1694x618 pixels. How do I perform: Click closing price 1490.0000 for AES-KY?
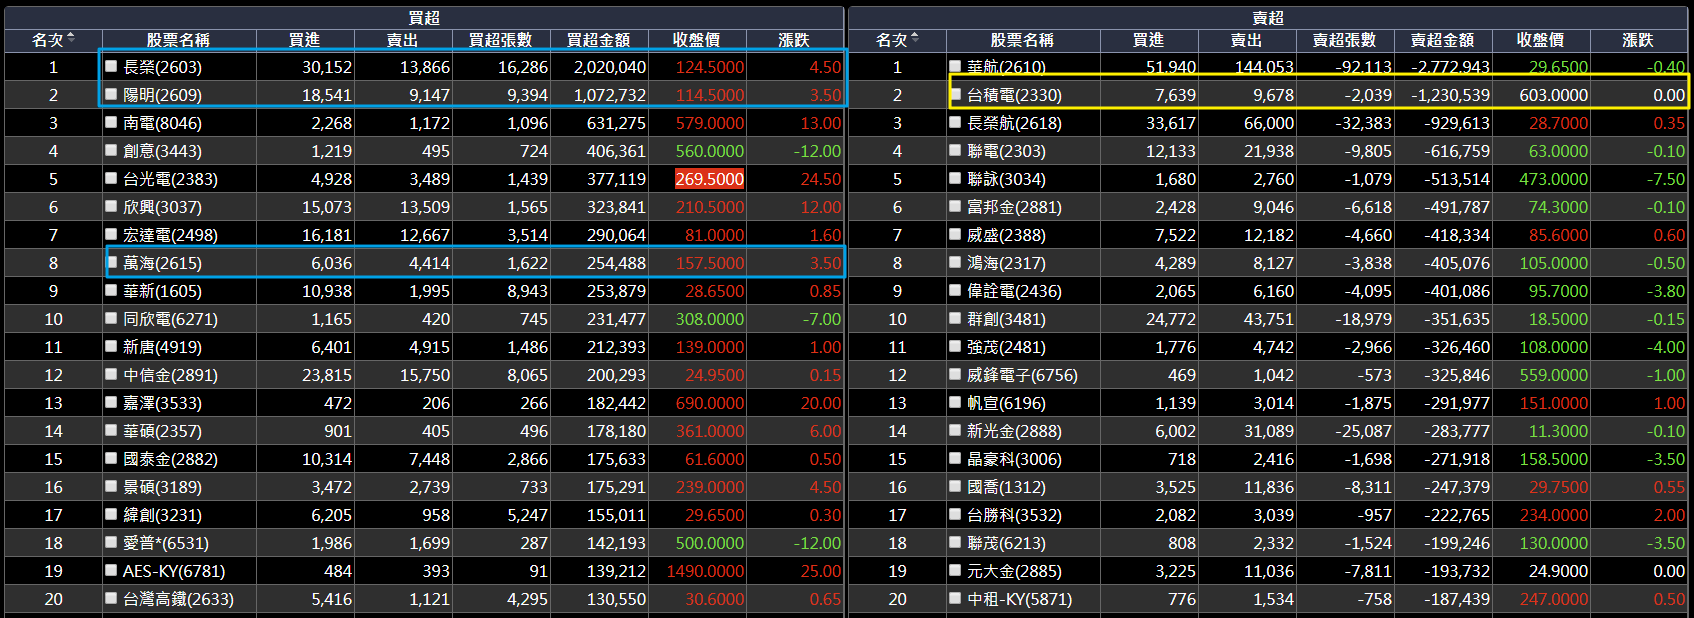pyautogui.click(x=705, y=571)
